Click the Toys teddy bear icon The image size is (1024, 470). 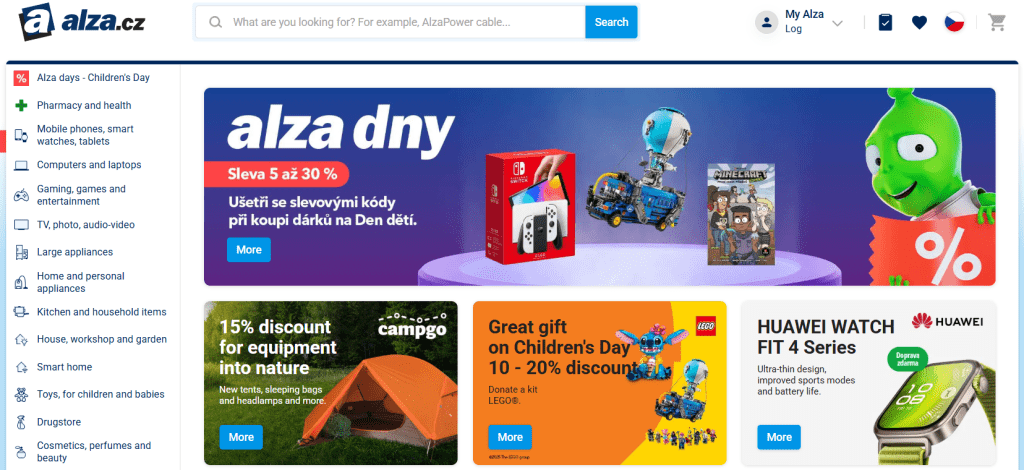click(x=22, y=394)
